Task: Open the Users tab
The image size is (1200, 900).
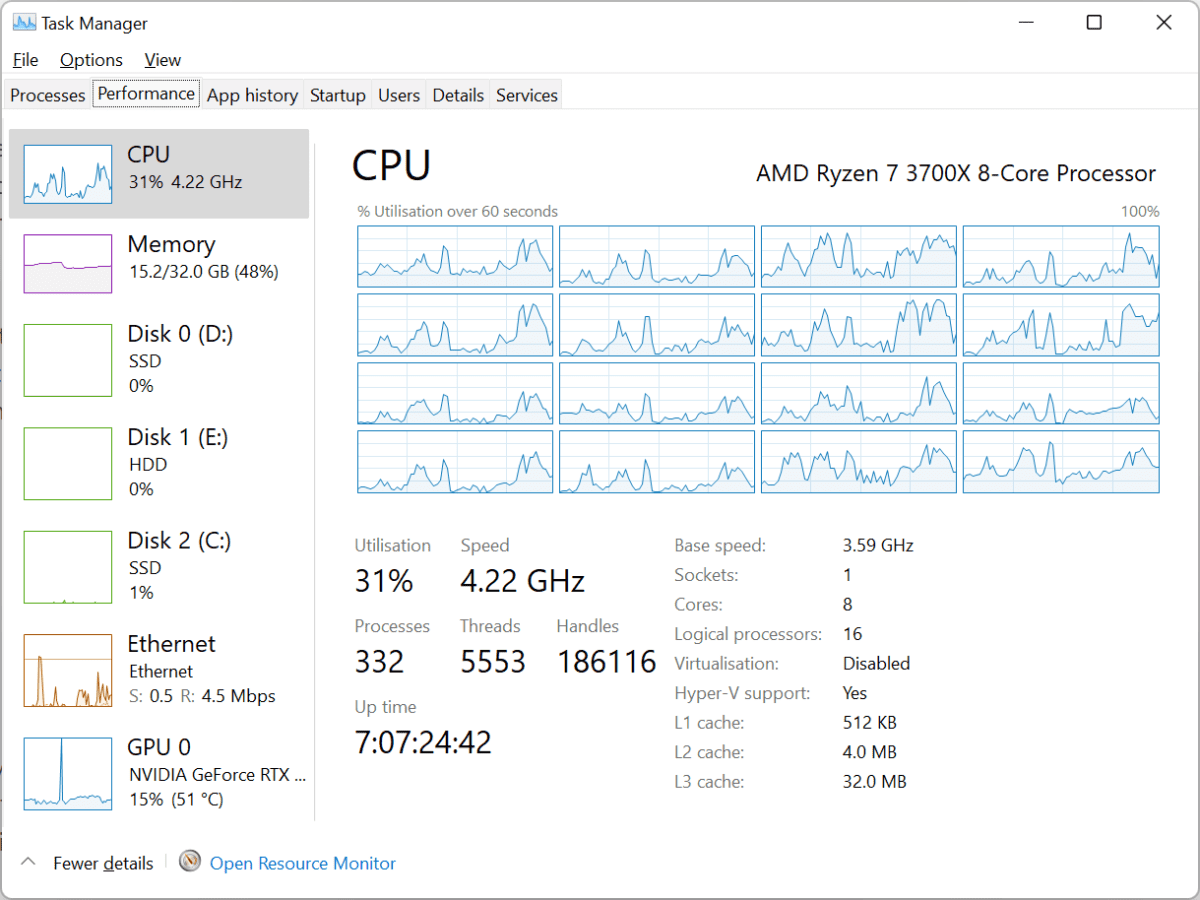Action: click(398, 95)
